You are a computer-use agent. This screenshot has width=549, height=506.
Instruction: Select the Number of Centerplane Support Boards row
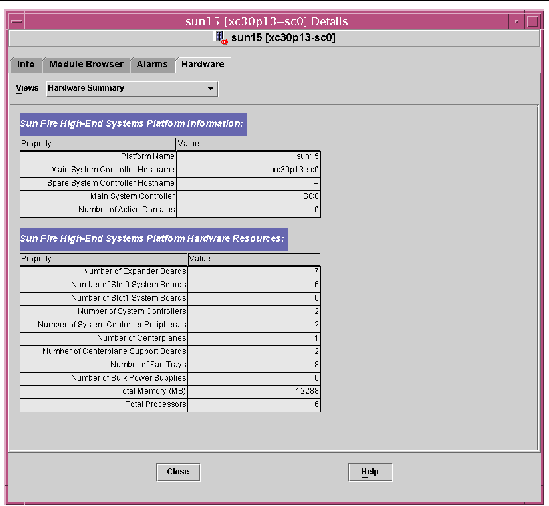point(170,351)
